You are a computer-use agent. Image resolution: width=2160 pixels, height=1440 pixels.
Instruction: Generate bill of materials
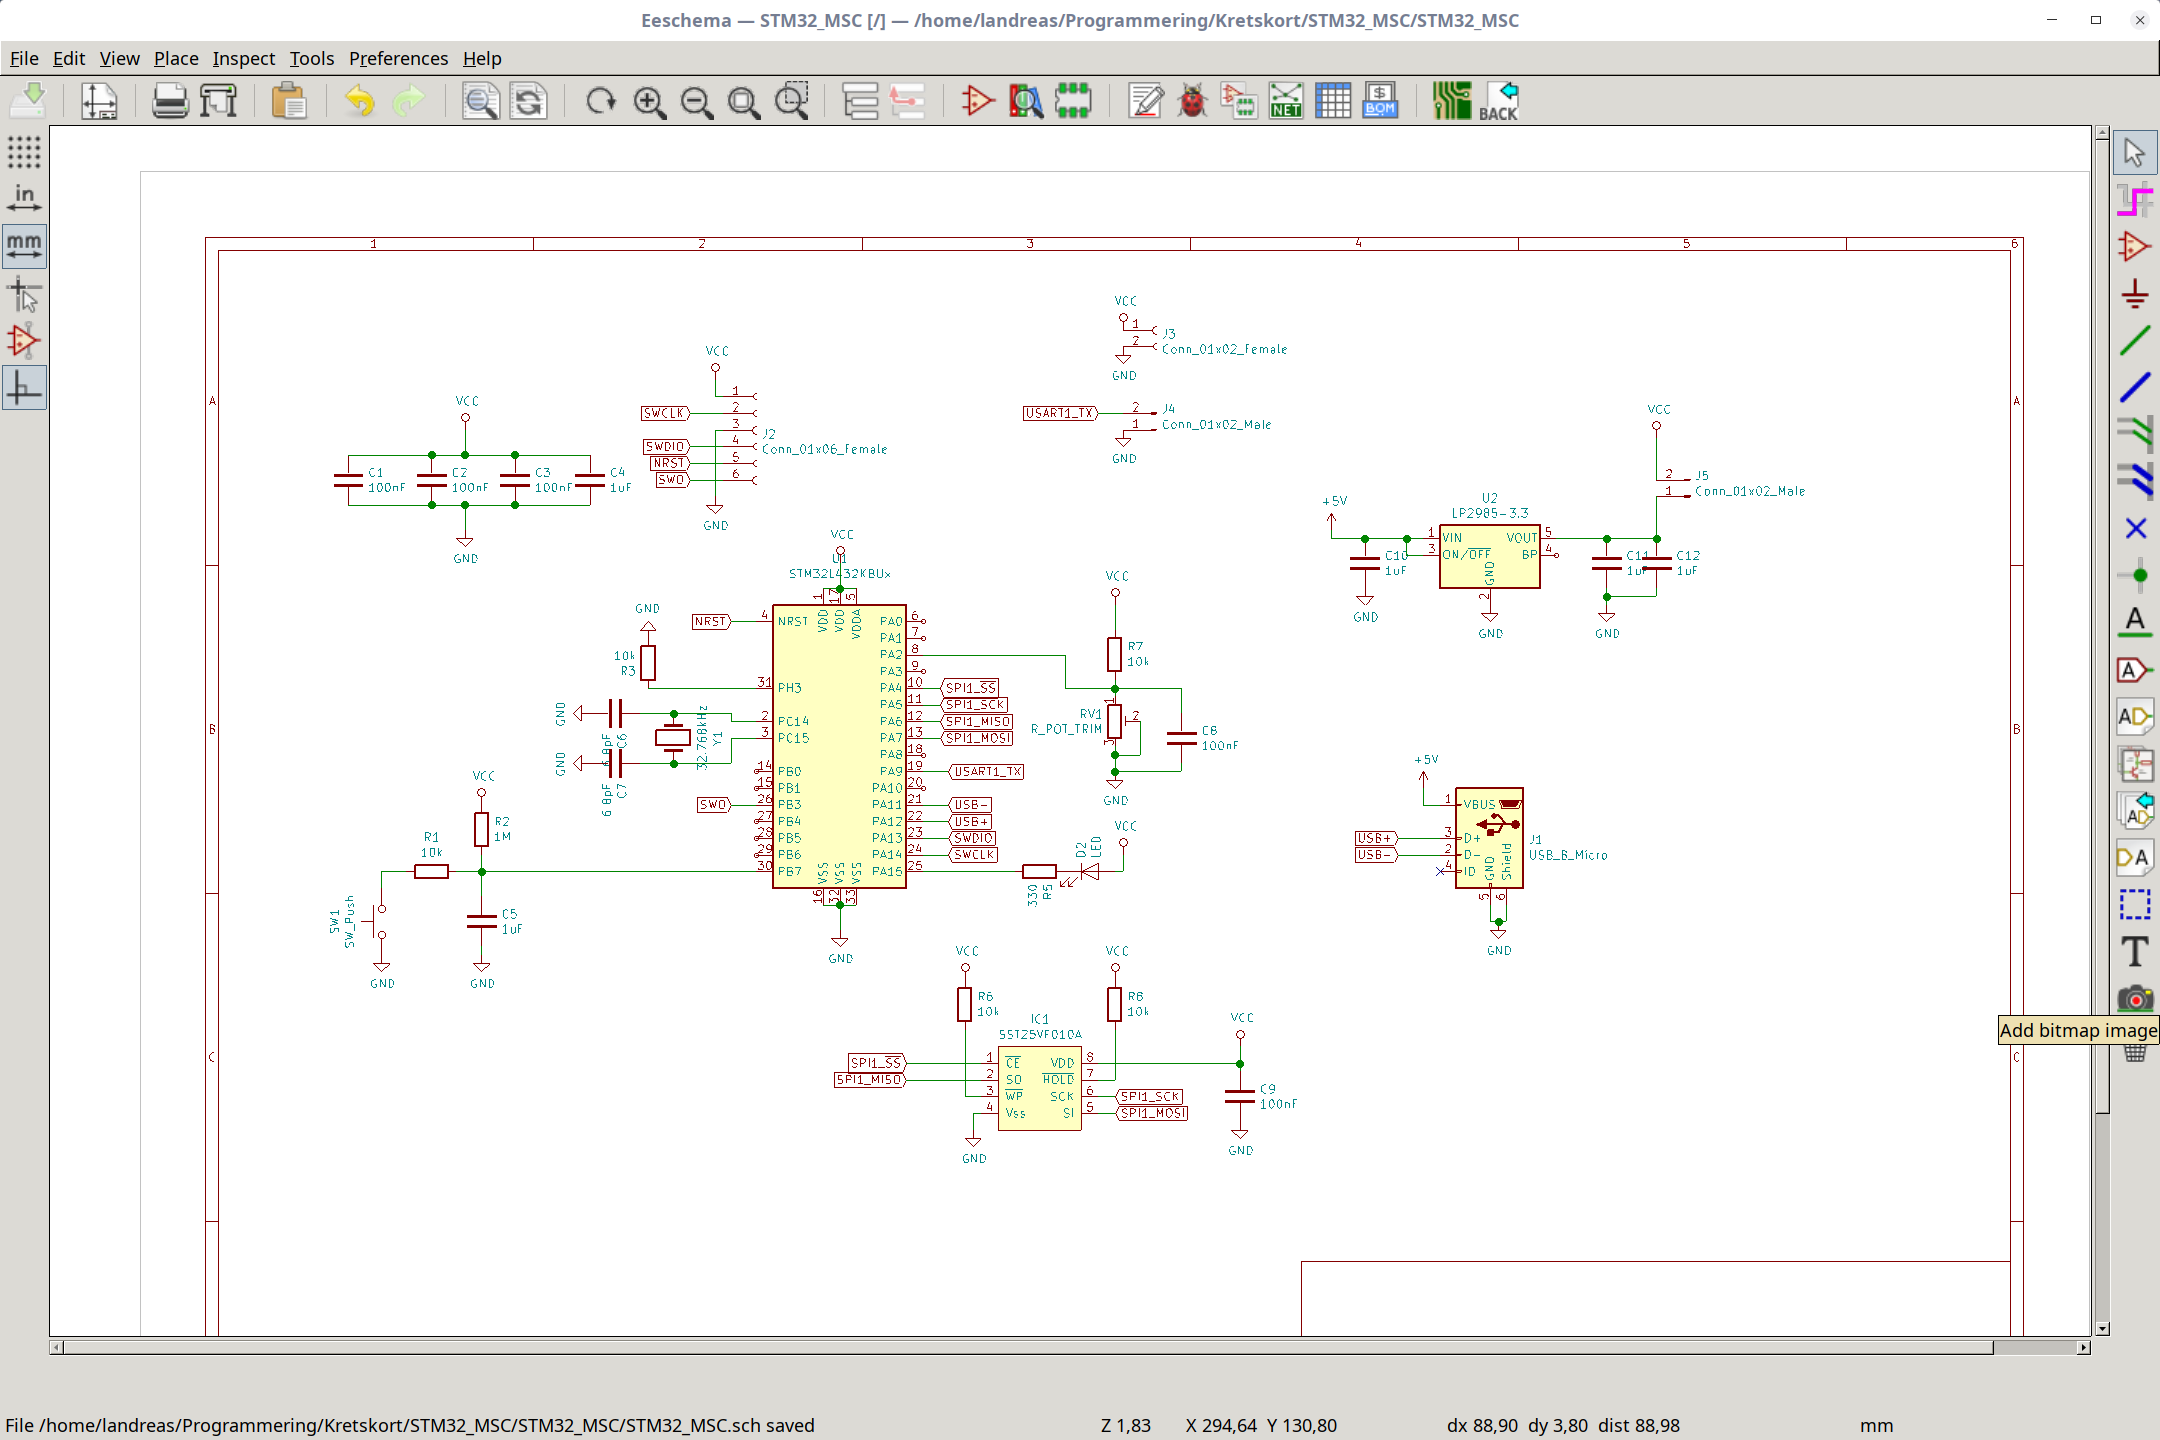(x=1380, y=101)
